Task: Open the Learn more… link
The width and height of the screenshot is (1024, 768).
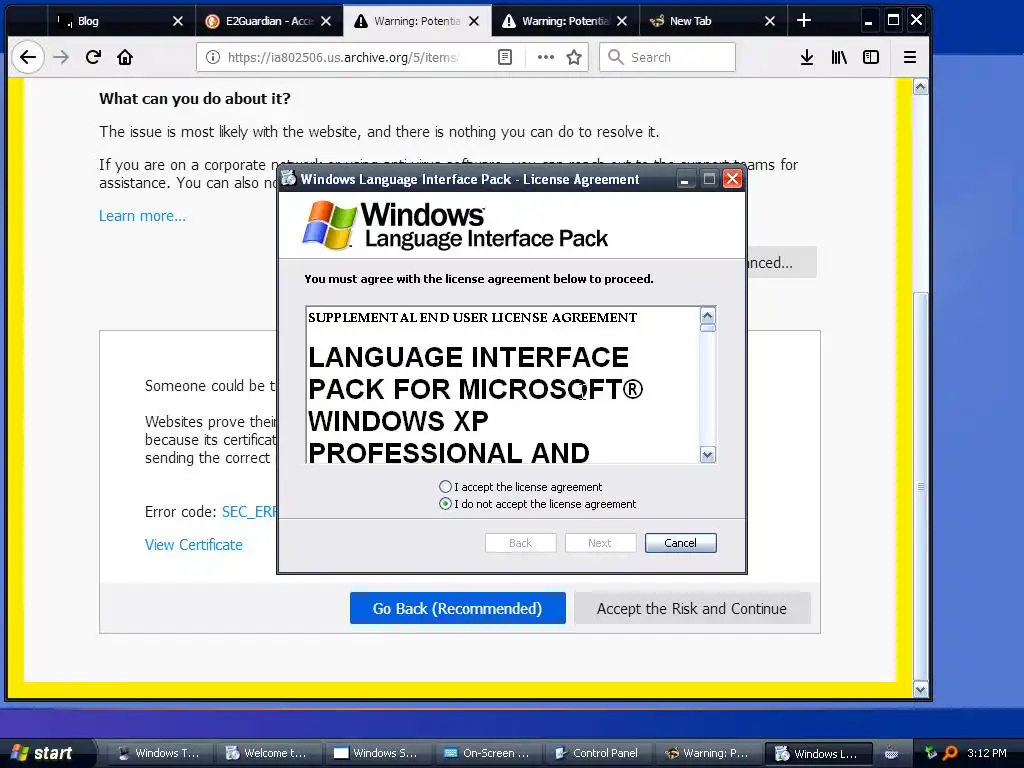Action: pos(142,216)
